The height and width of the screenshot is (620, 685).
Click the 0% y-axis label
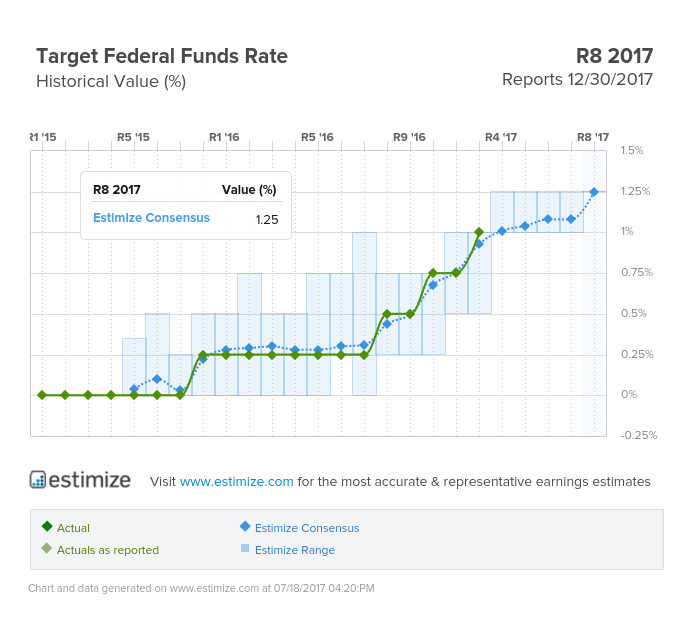tap(629, 394)
